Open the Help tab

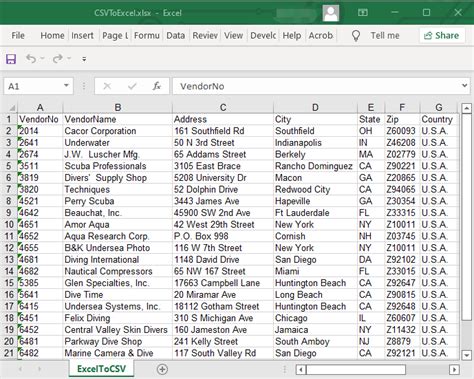click(292, 35)
